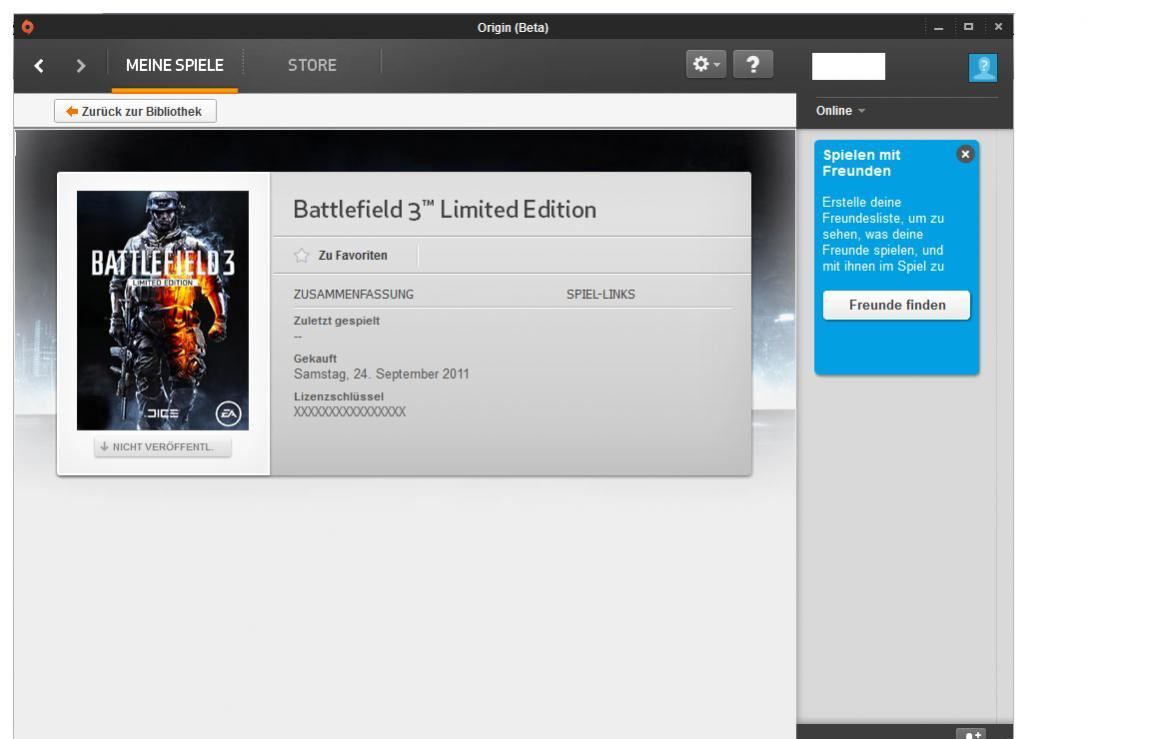Click the user avatar icon
1151x739 pixels.
tap(983, 68)
